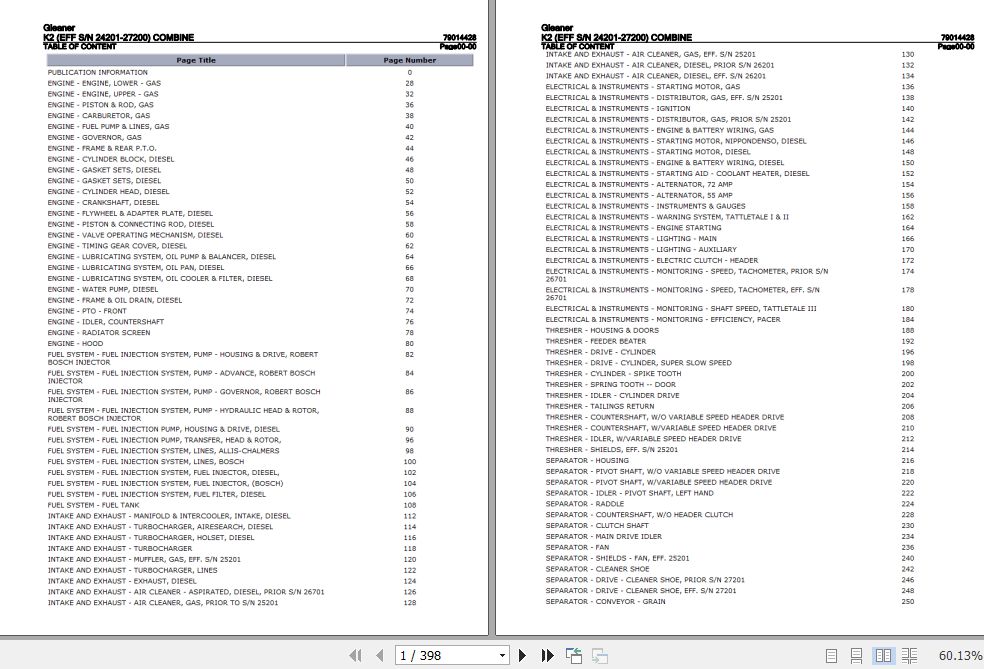
Task: Click SEPARATOR - RADDLE row
Action: click(585, 503)
